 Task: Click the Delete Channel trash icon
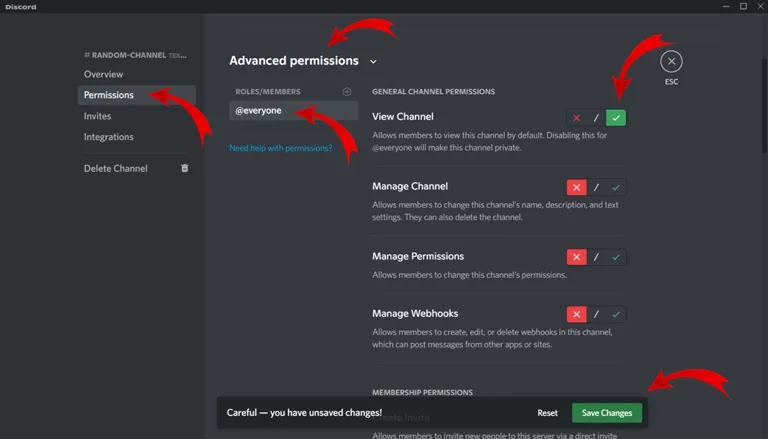click(185, 168)
